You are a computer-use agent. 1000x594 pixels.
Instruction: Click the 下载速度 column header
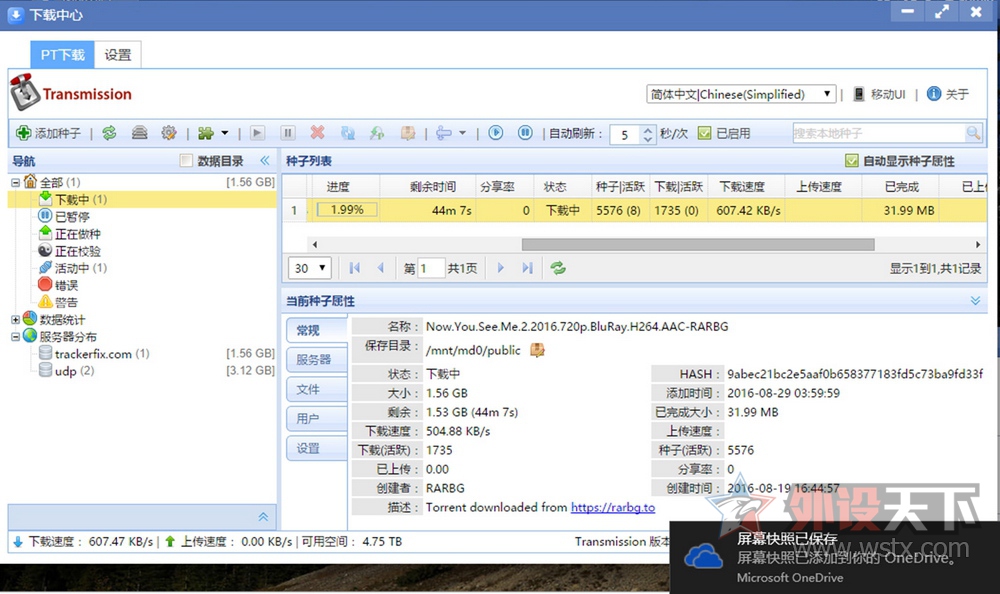pos(742,187)
